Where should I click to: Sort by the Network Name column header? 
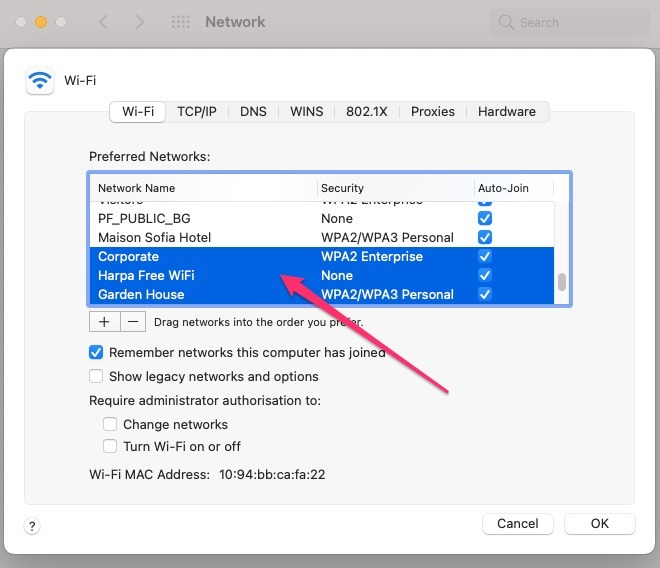(203, 188)
